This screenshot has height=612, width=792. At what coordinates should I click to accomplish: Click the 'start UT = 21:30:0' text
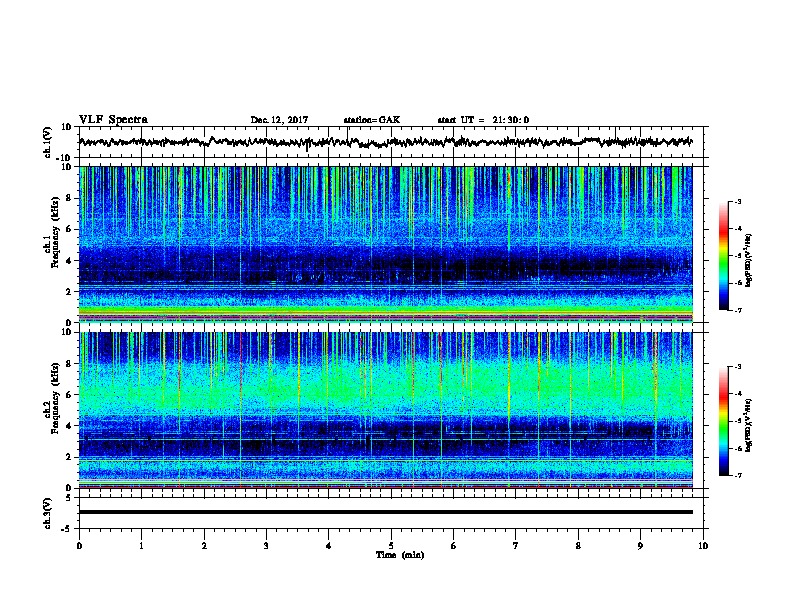(483, 120)
